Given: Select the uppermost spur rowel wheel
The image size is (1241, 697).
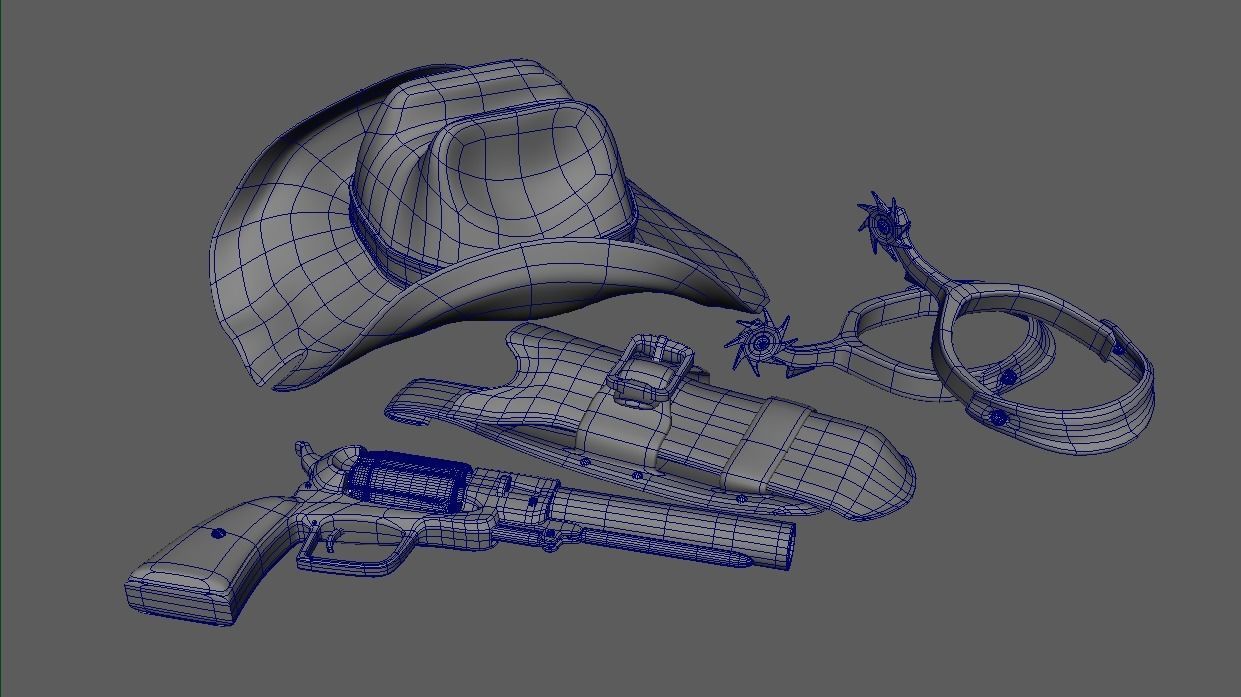Looking at the screenshot, I should point(882,226).
